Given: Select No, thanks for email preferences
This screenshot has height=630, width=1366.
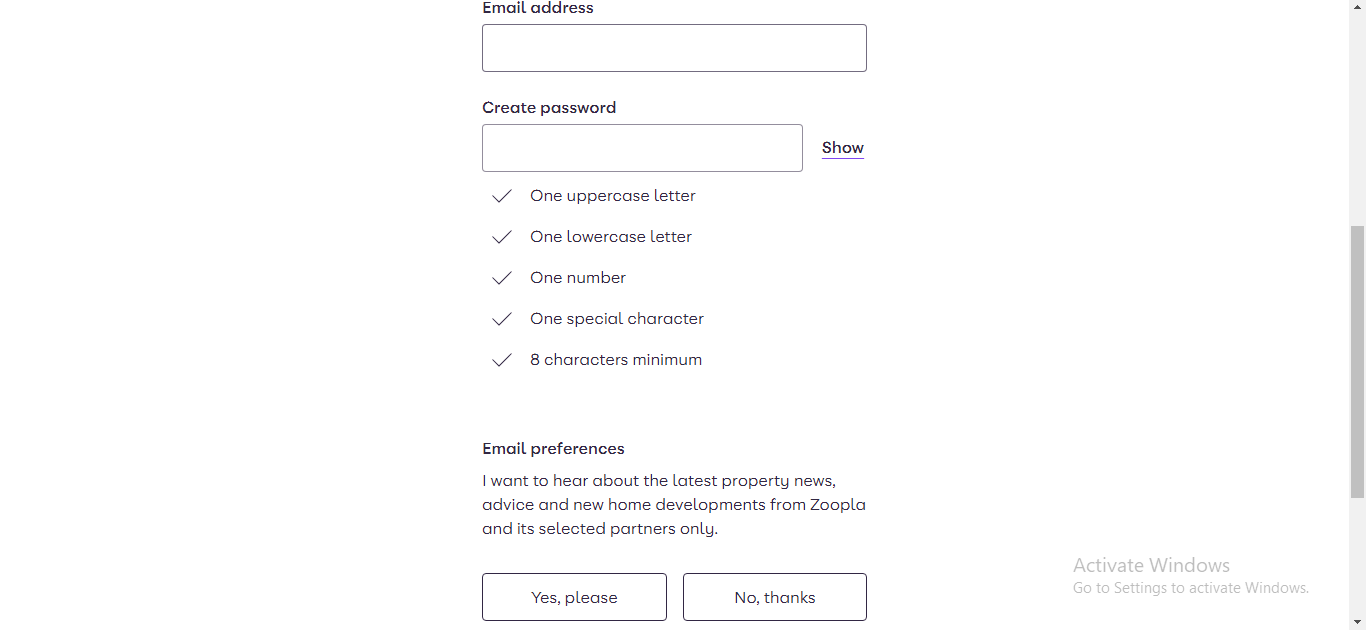Looking at the screenshot, I should coord(775,597).
